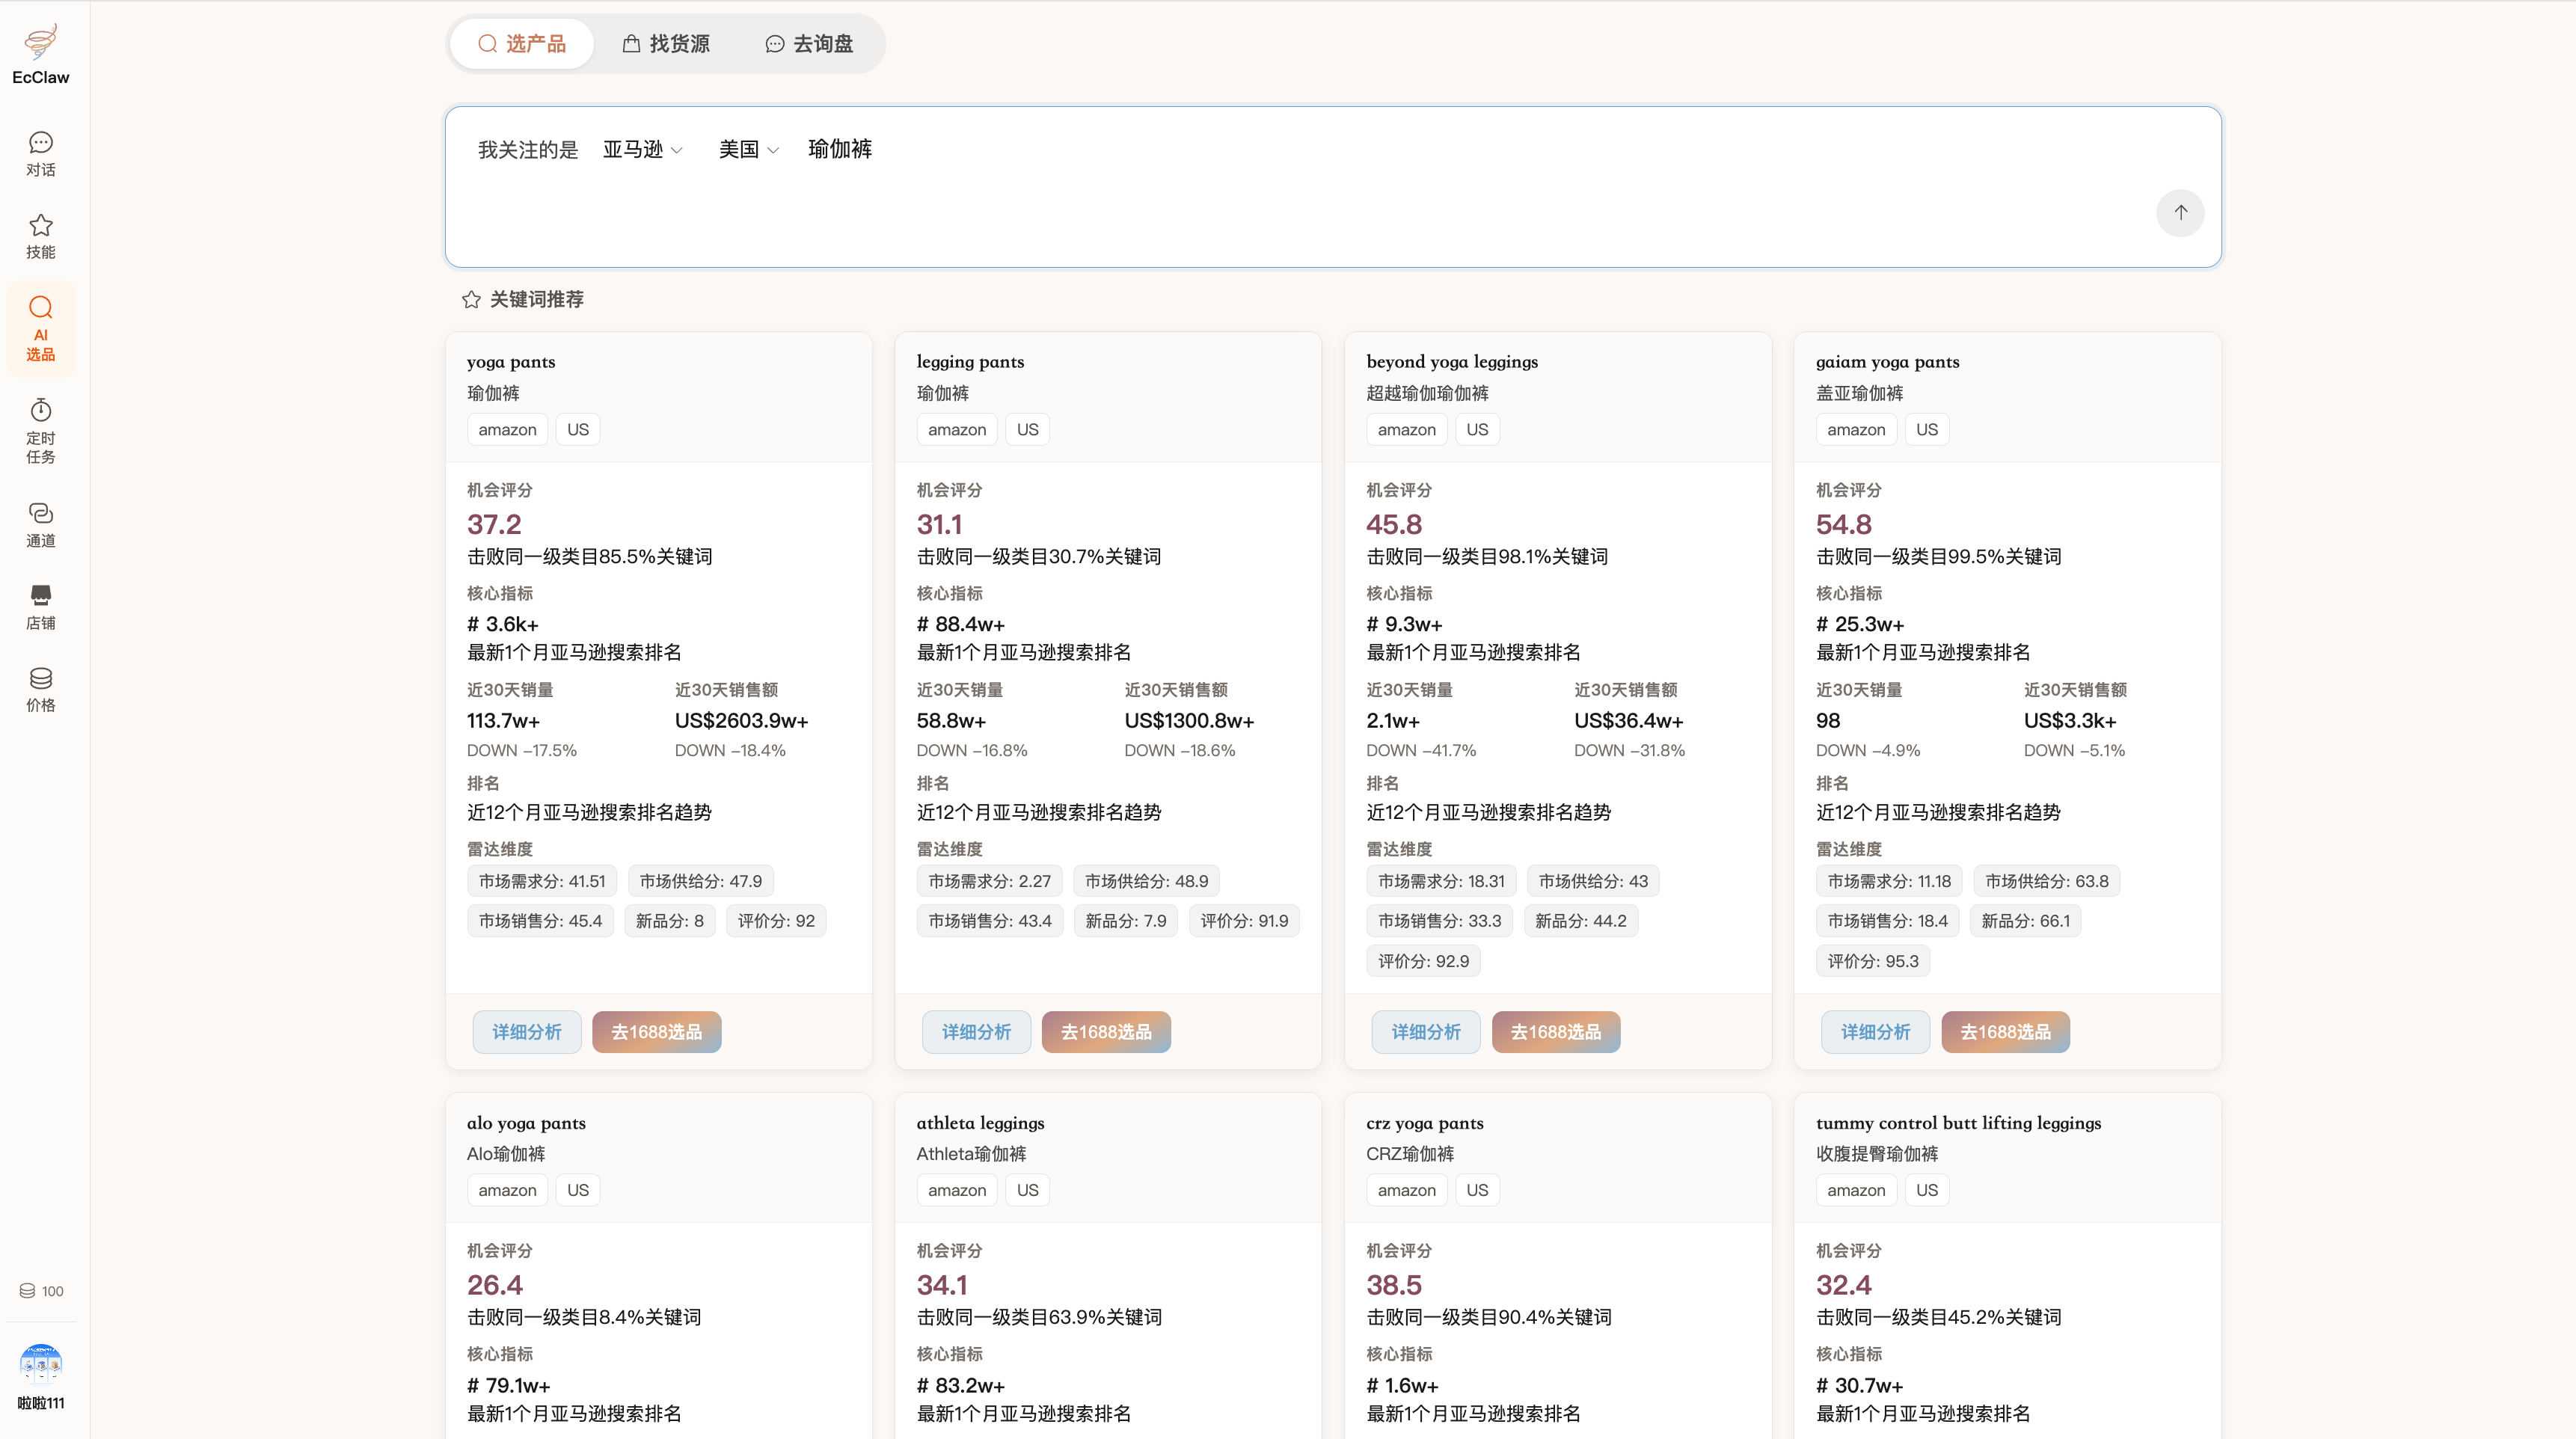Open 定时任务 from the sidebar

(x=40, y=430)
